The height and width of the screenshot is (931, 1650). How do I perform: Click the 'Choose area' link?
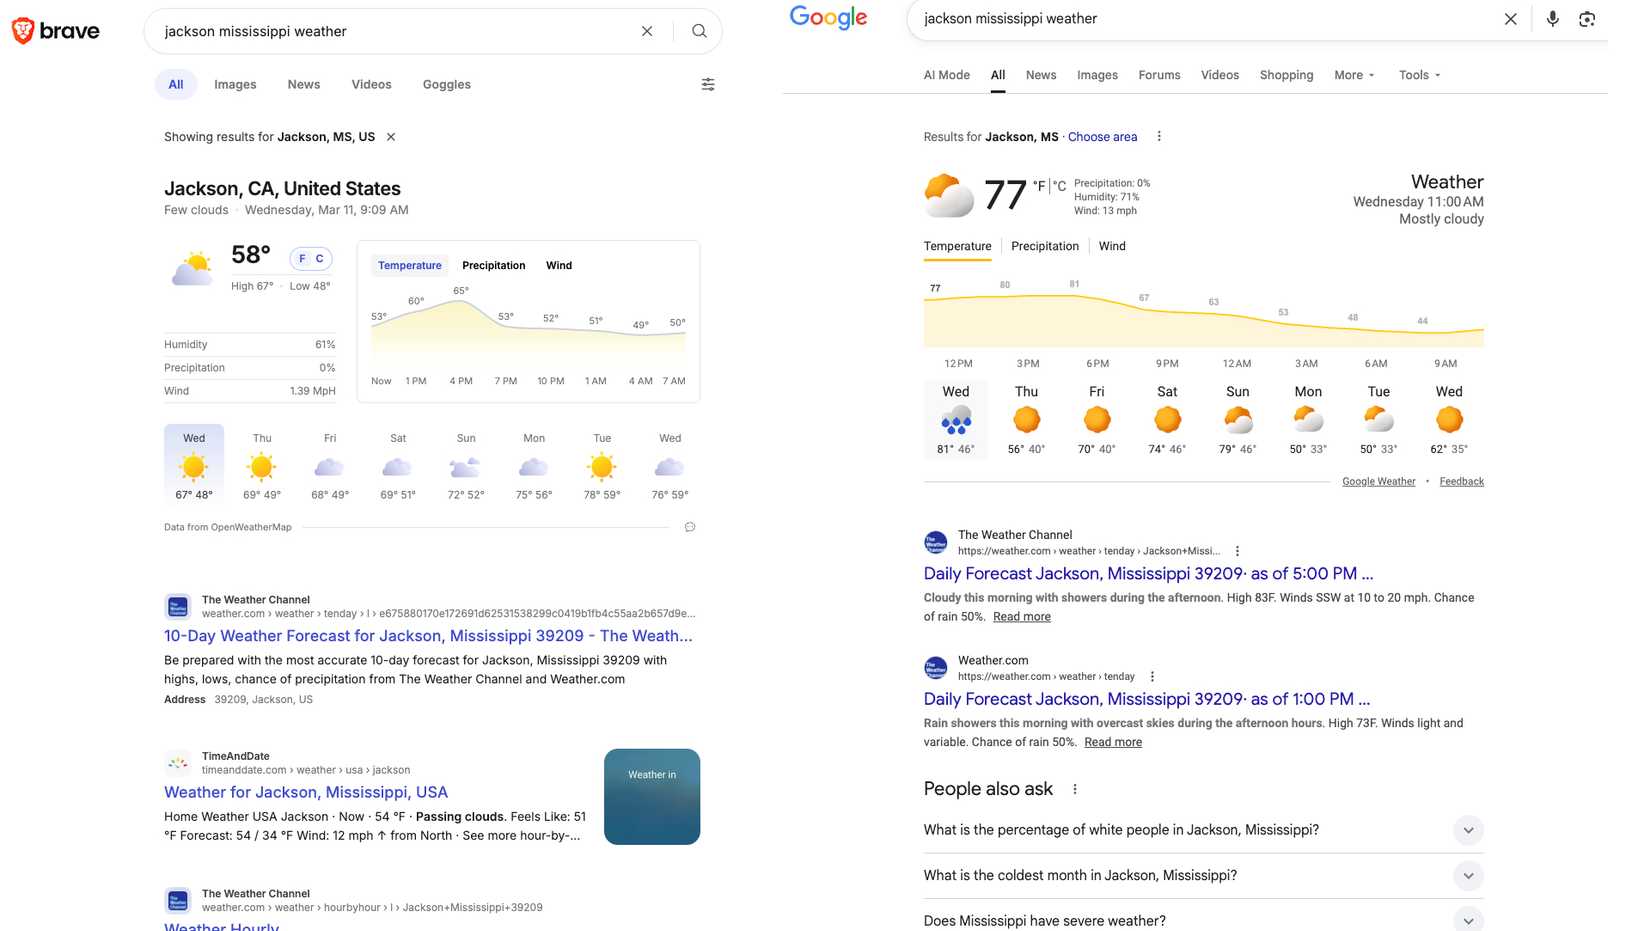pyautogui.click(x=1102, y=136)
